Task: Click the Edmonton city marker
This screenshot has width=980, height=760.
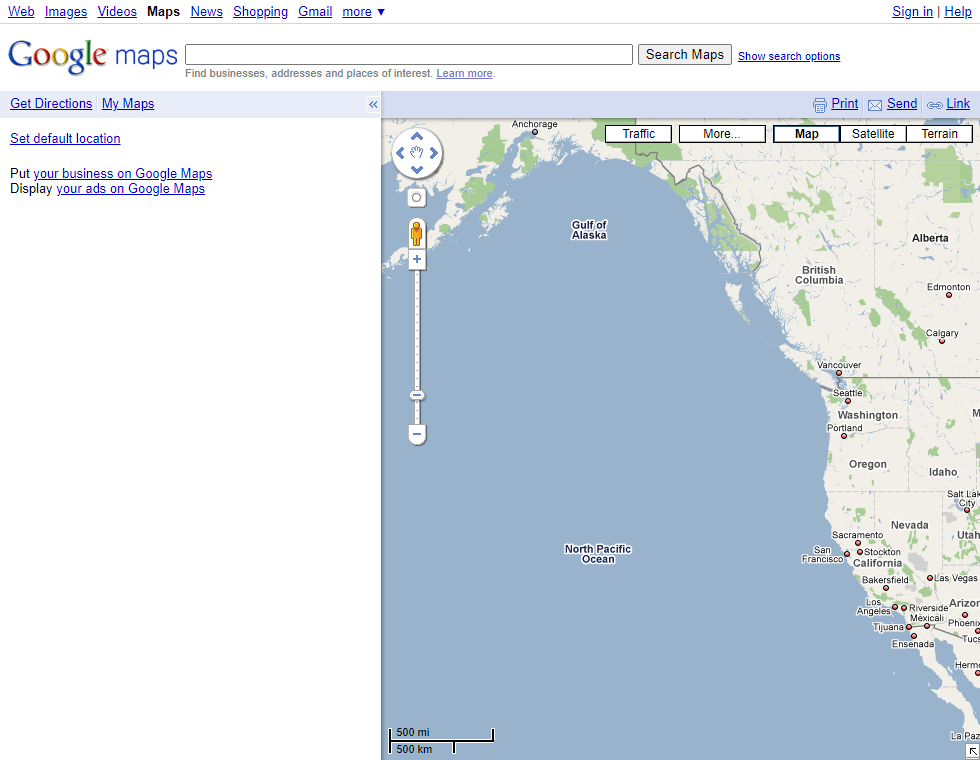Action: point(949,295)
